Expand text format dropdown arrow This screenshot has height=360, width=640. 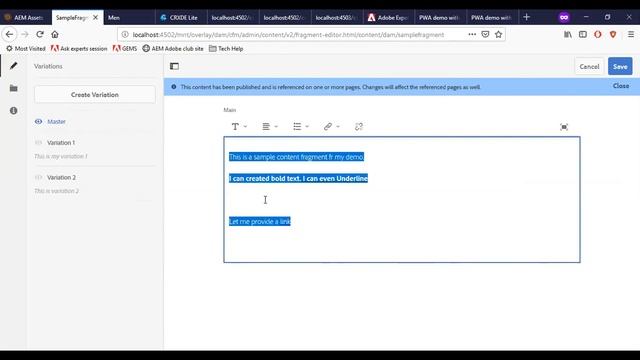coord(245,127)
